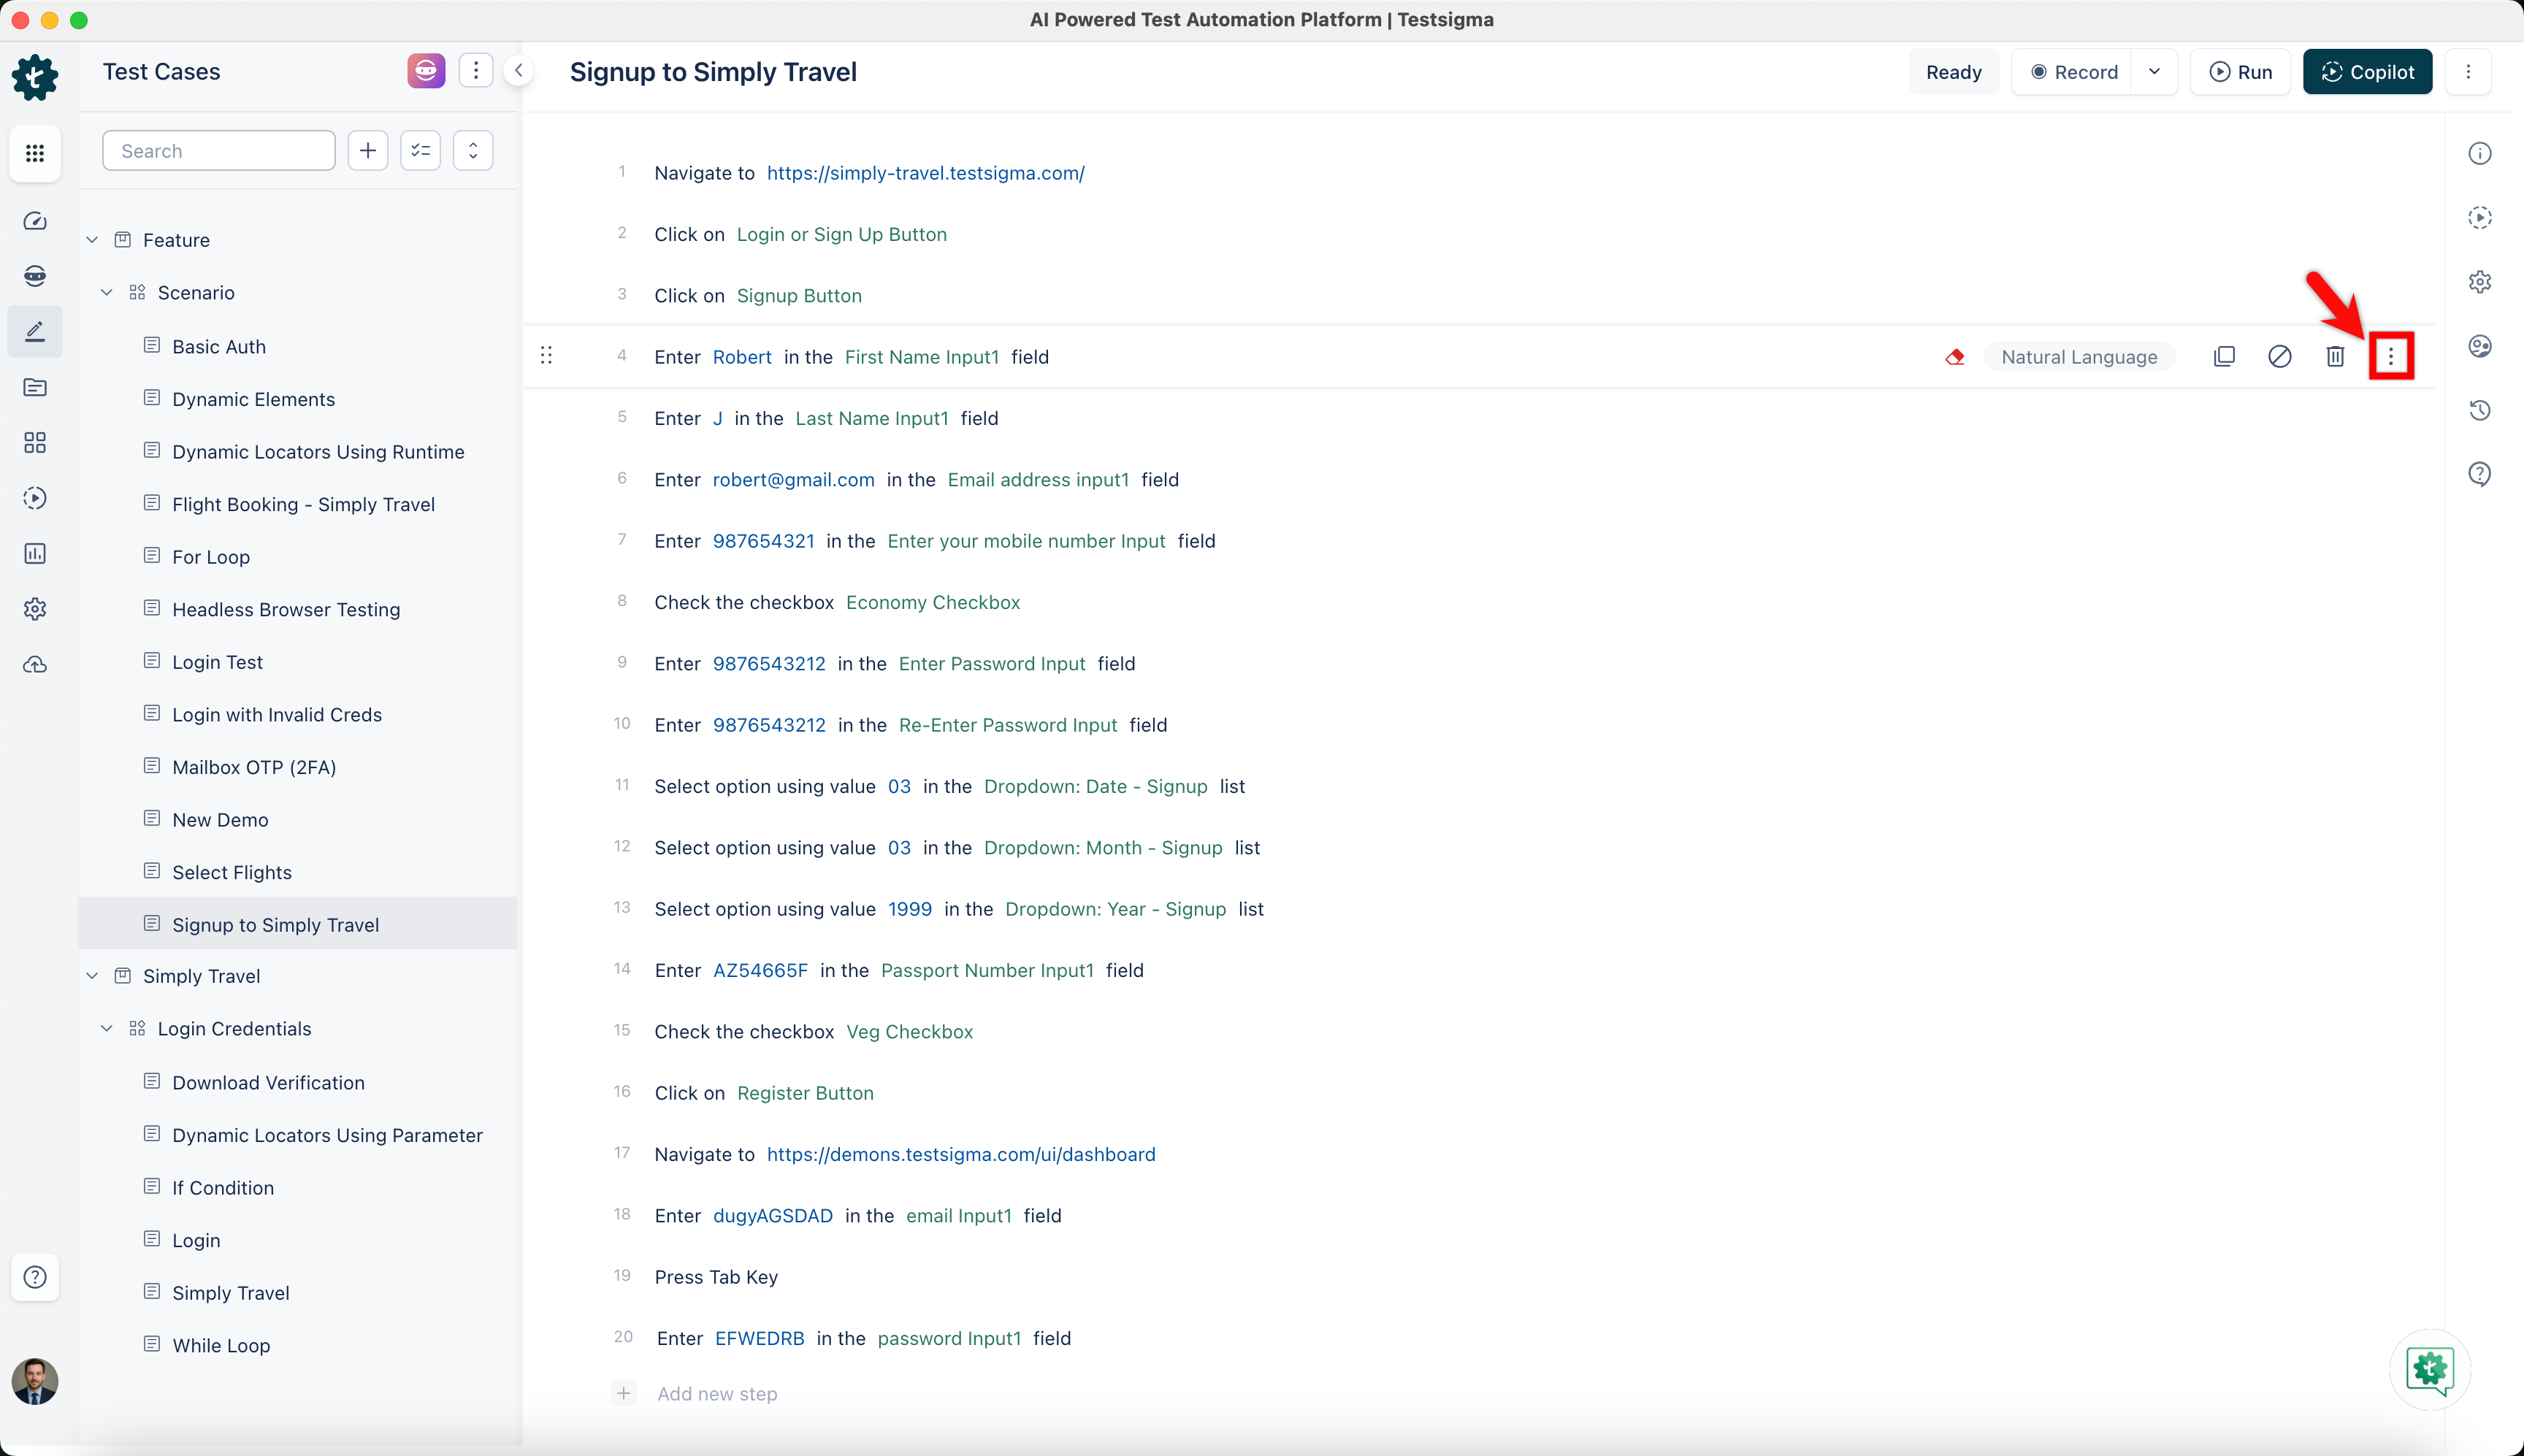
Task: Open step settings gear in right rail
Action: coord(2480,282)
